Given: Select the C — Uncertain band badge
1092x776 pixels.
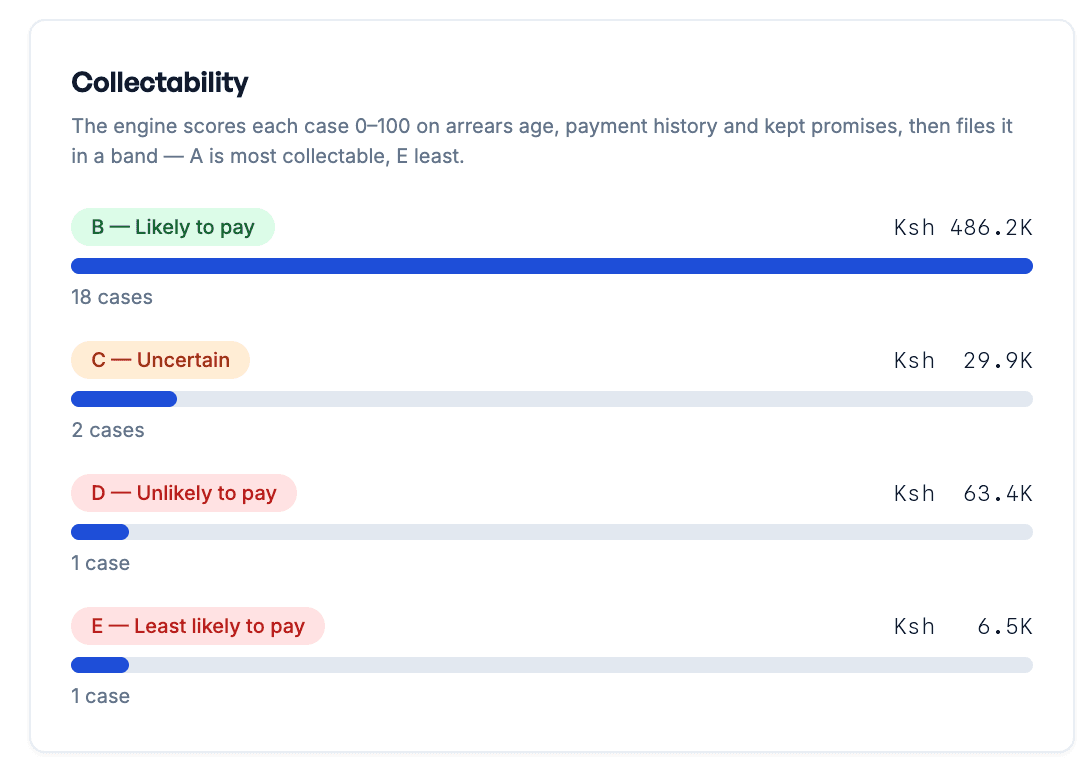Looking at the screenshot, I should (x=160, y=360).
